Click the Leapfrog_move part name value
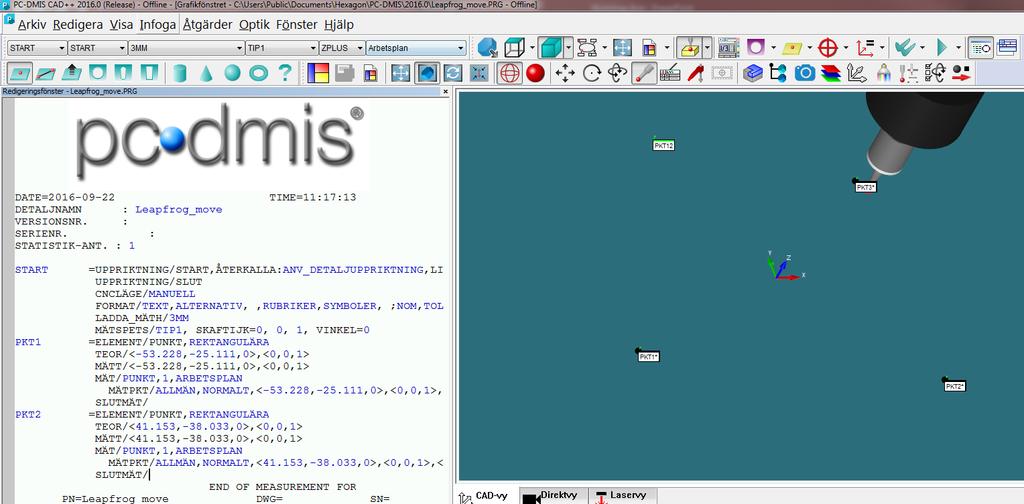 pyautogui.click(x=179, y=210)
